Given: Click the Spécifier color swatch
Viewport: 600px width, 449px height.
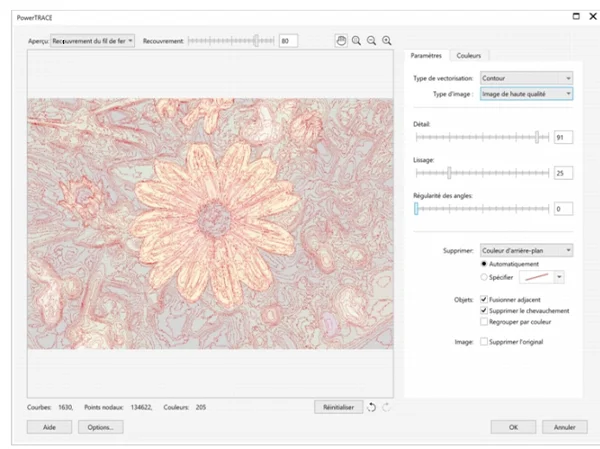Looking at the screenshot, I should click(x=537, y=277).
